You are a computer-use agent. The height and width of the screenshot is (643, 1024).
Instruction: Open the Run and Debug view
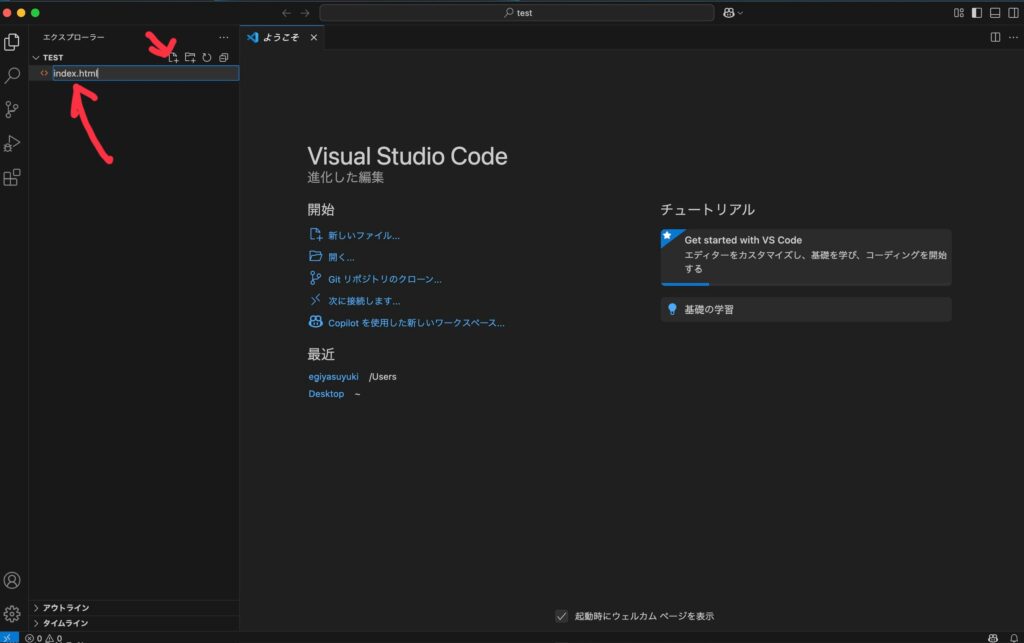[12, 144]
